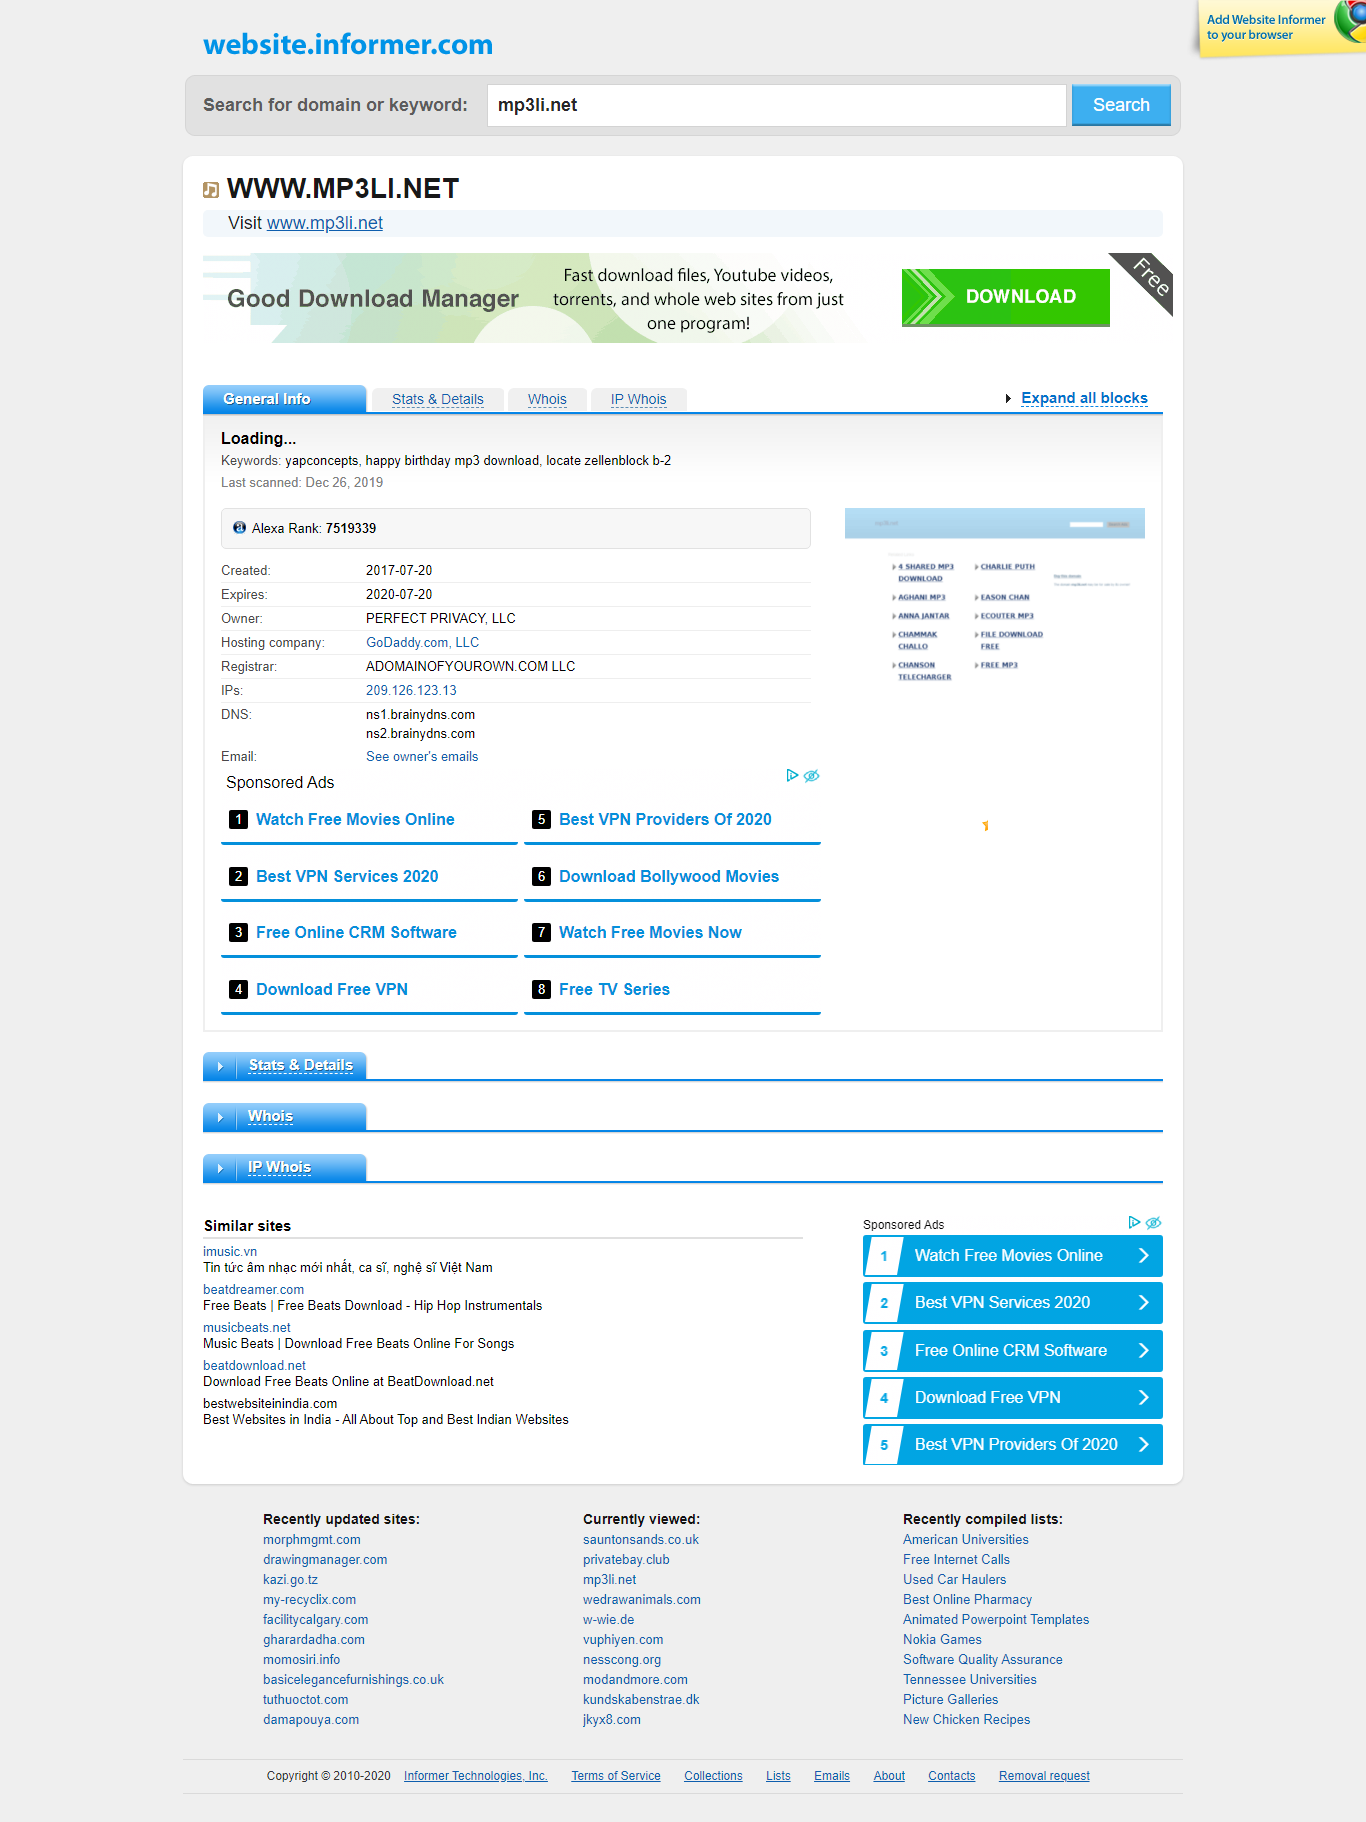Screen dimensions: 1366x1822
Task: Click the arrow on the Free Online CRM Software sidebar ad
Action: [1144, 1351]
